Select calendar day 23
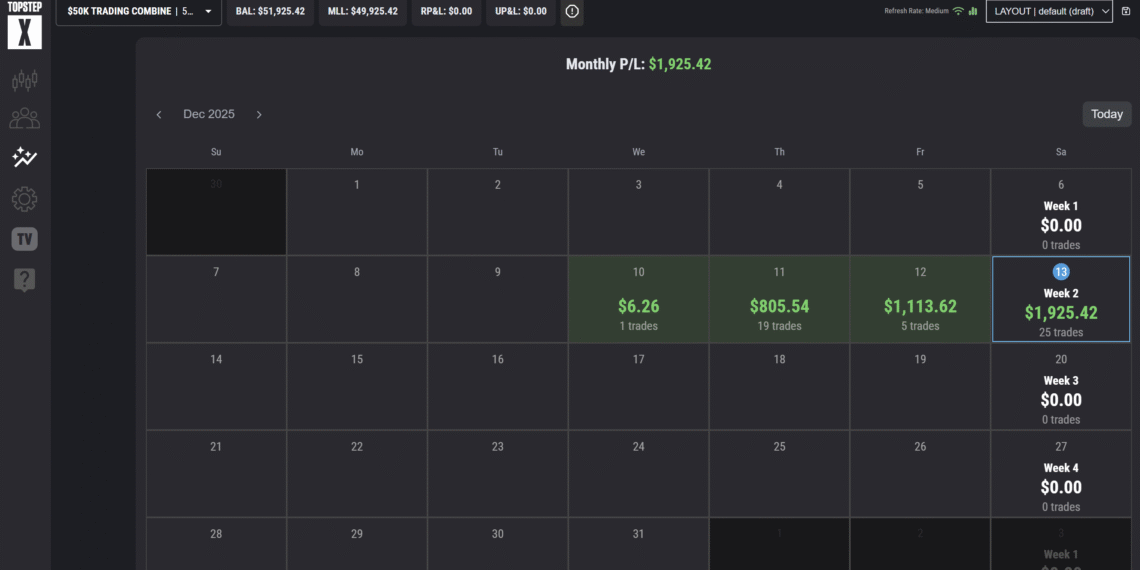 tap(498, 473)
